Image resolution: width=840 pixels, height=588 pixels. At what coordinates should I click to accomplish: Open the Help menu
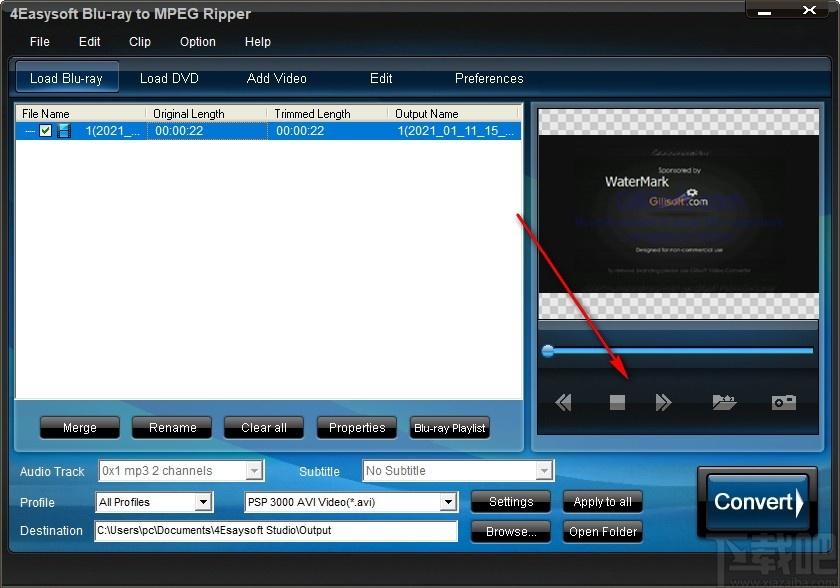tap(258, 42)
